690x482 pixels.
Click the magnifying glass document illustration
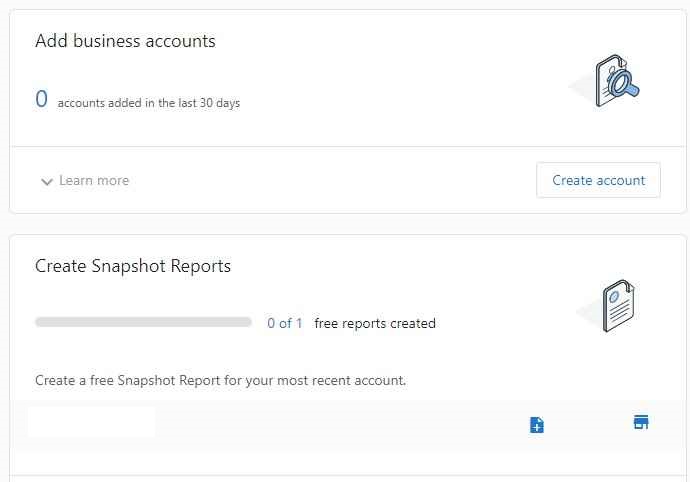[617, 81]
